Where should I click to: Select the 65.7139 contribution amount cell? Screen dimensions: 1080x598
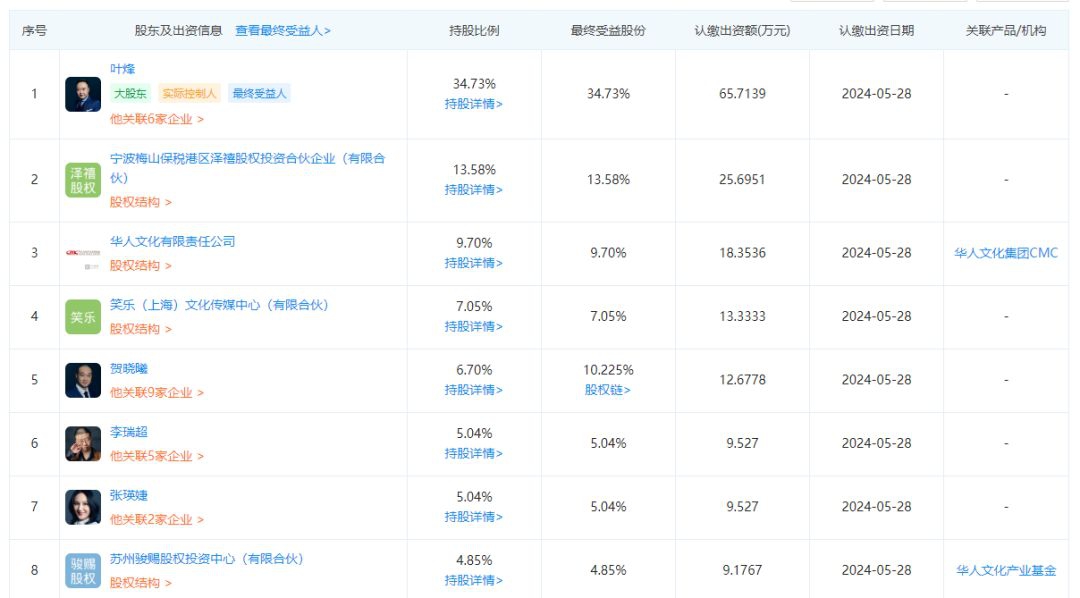click(x=742, y=94)
